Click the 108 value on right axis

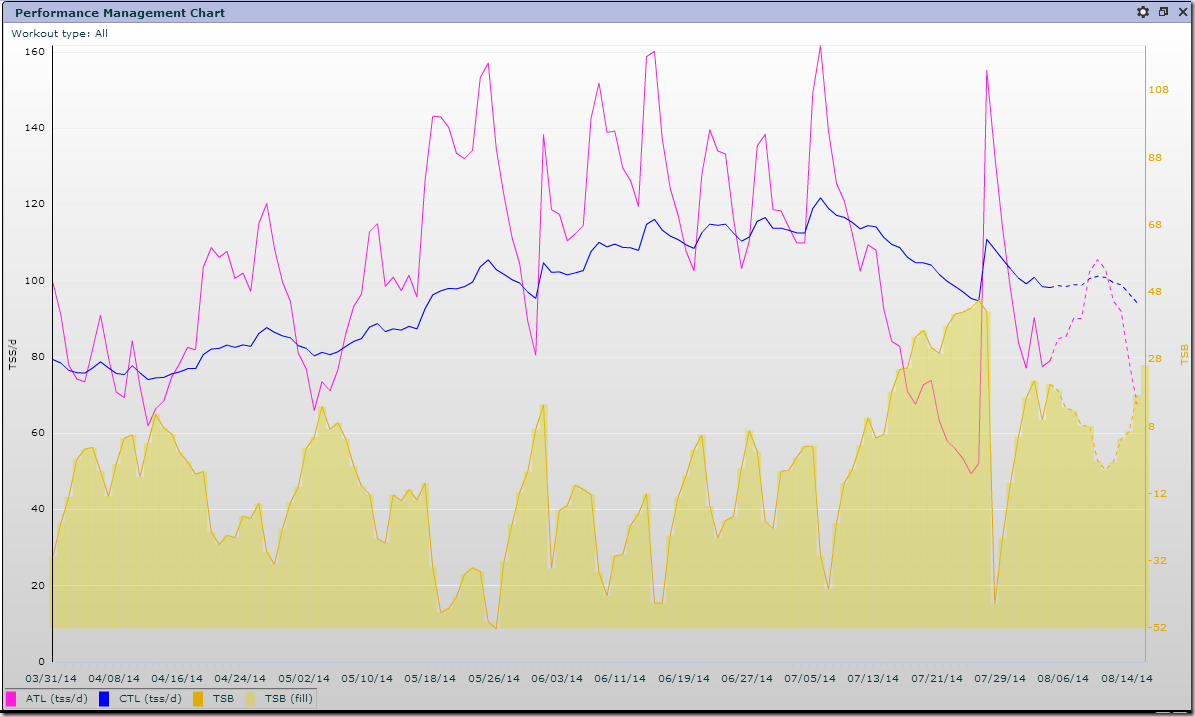point(1159,90)
